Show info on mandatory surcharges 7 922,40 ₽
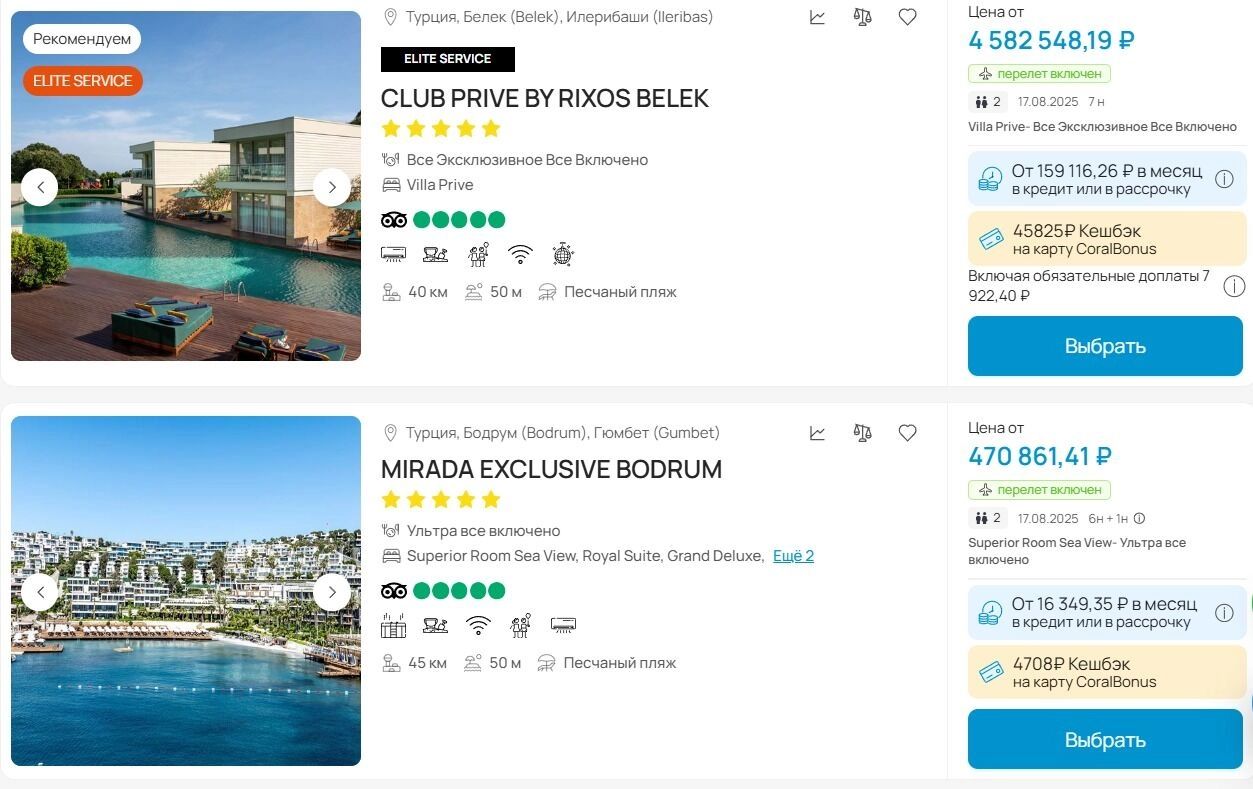 [x=1234, y=287]
